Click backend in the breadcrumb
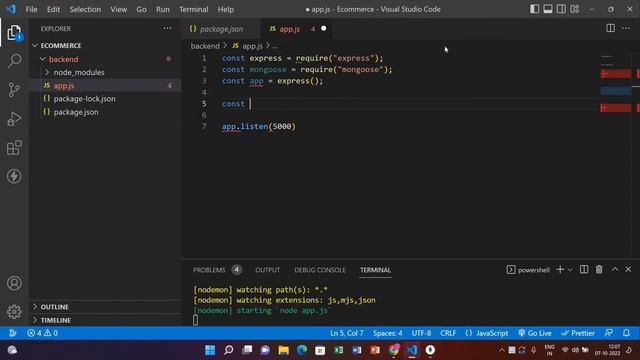 pyautogui.click(x=205, y=46)
